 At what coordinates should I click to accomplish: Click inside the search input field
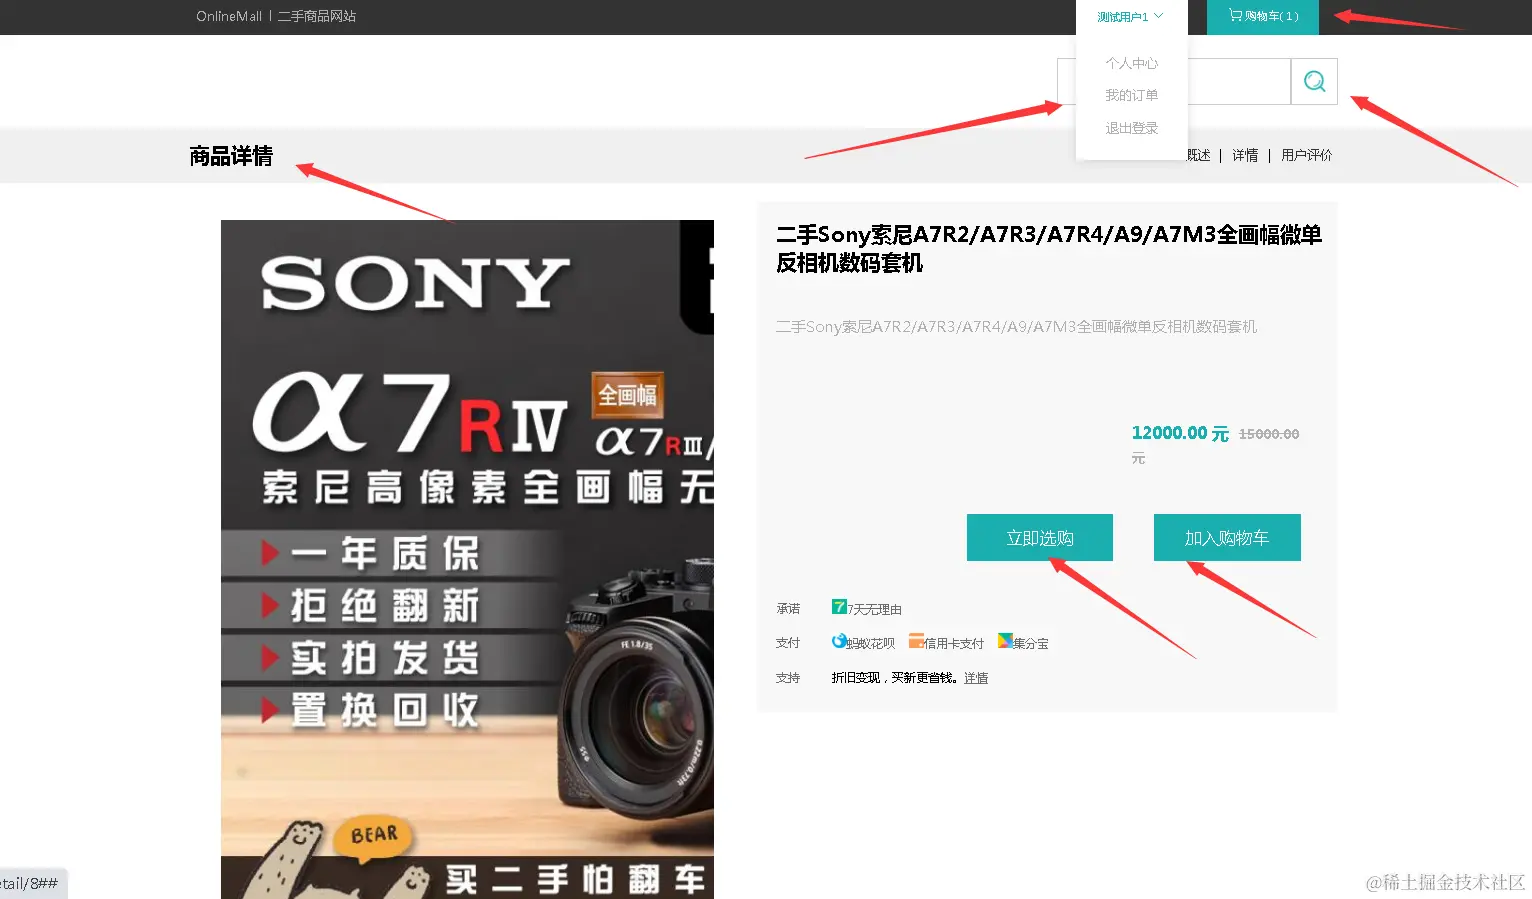[1174, 81]
